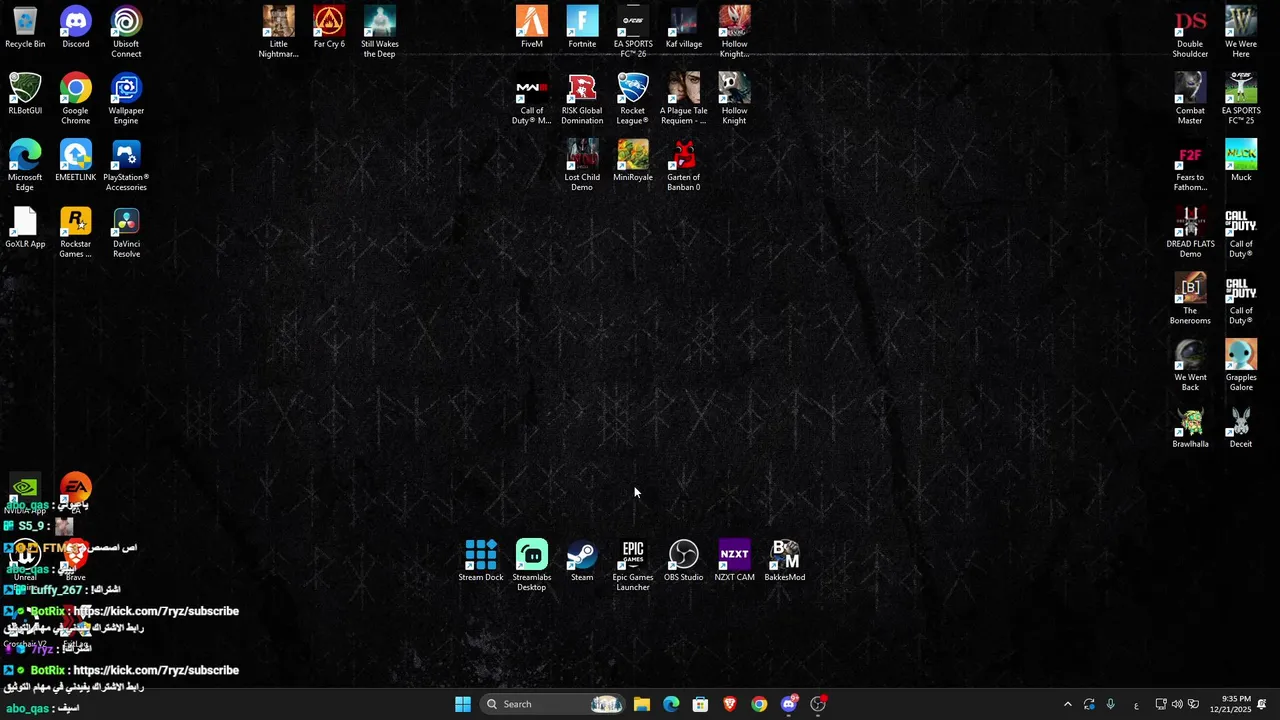Launch the Epic Games Launcher icon
The height and width of the screenshot is (720, 1280).
(633, 566)
